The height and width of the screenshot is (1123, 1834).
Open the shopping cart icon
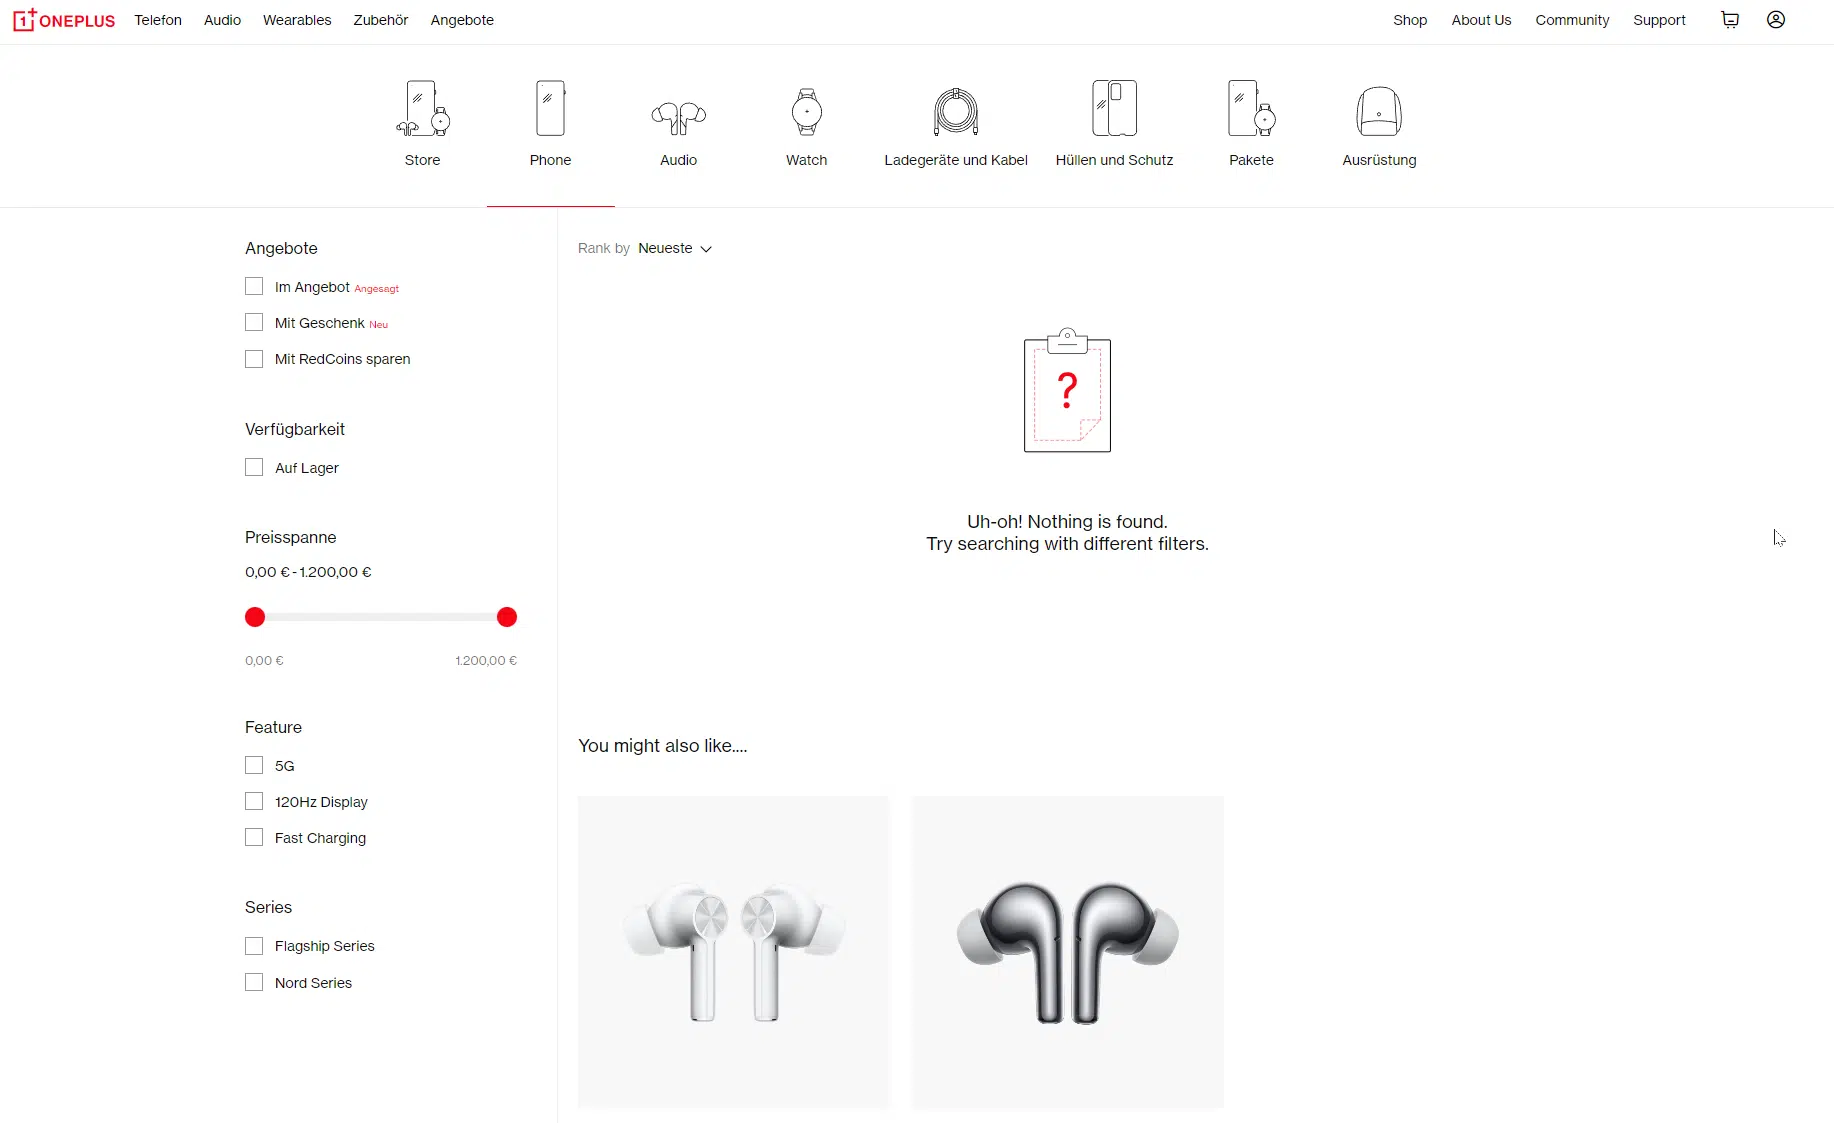click(1730, 20)
